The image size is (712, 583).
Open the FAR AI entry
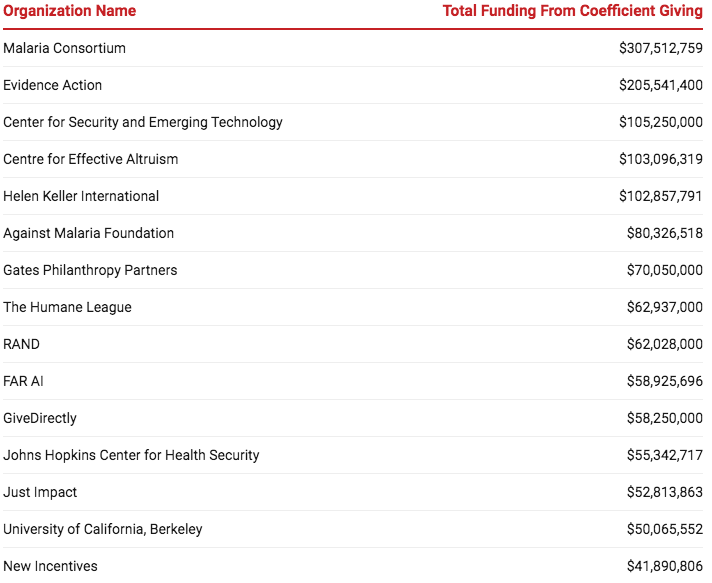[x=23, y=381]
